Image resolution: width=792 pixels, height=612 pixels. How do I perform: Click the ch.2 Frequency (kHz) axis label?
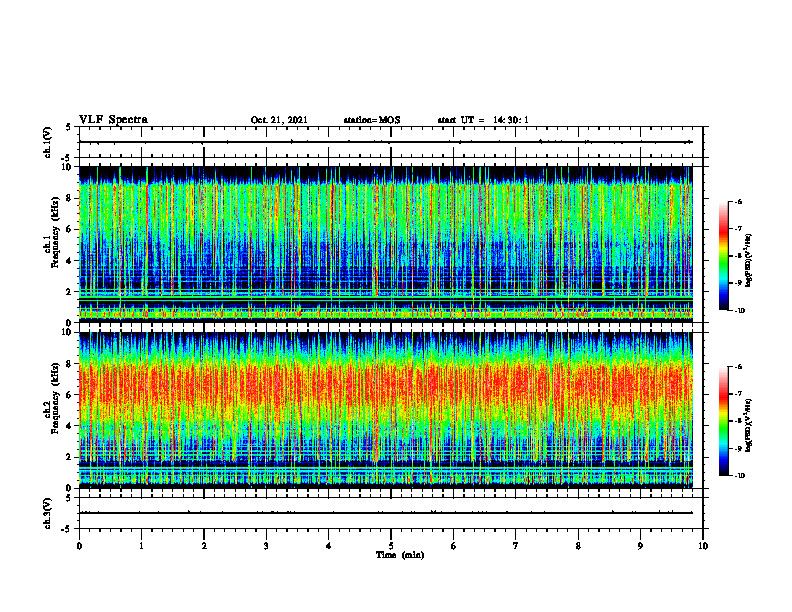click(x=51, y=398)
